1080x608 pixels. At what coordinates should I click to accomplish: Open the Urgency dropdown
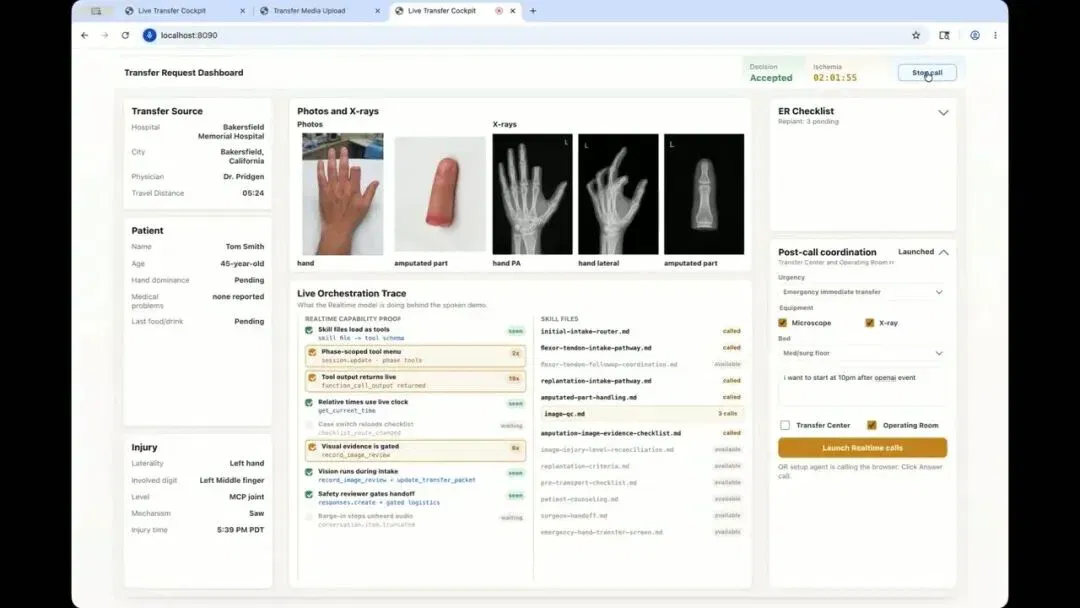(x=862, y=292)
